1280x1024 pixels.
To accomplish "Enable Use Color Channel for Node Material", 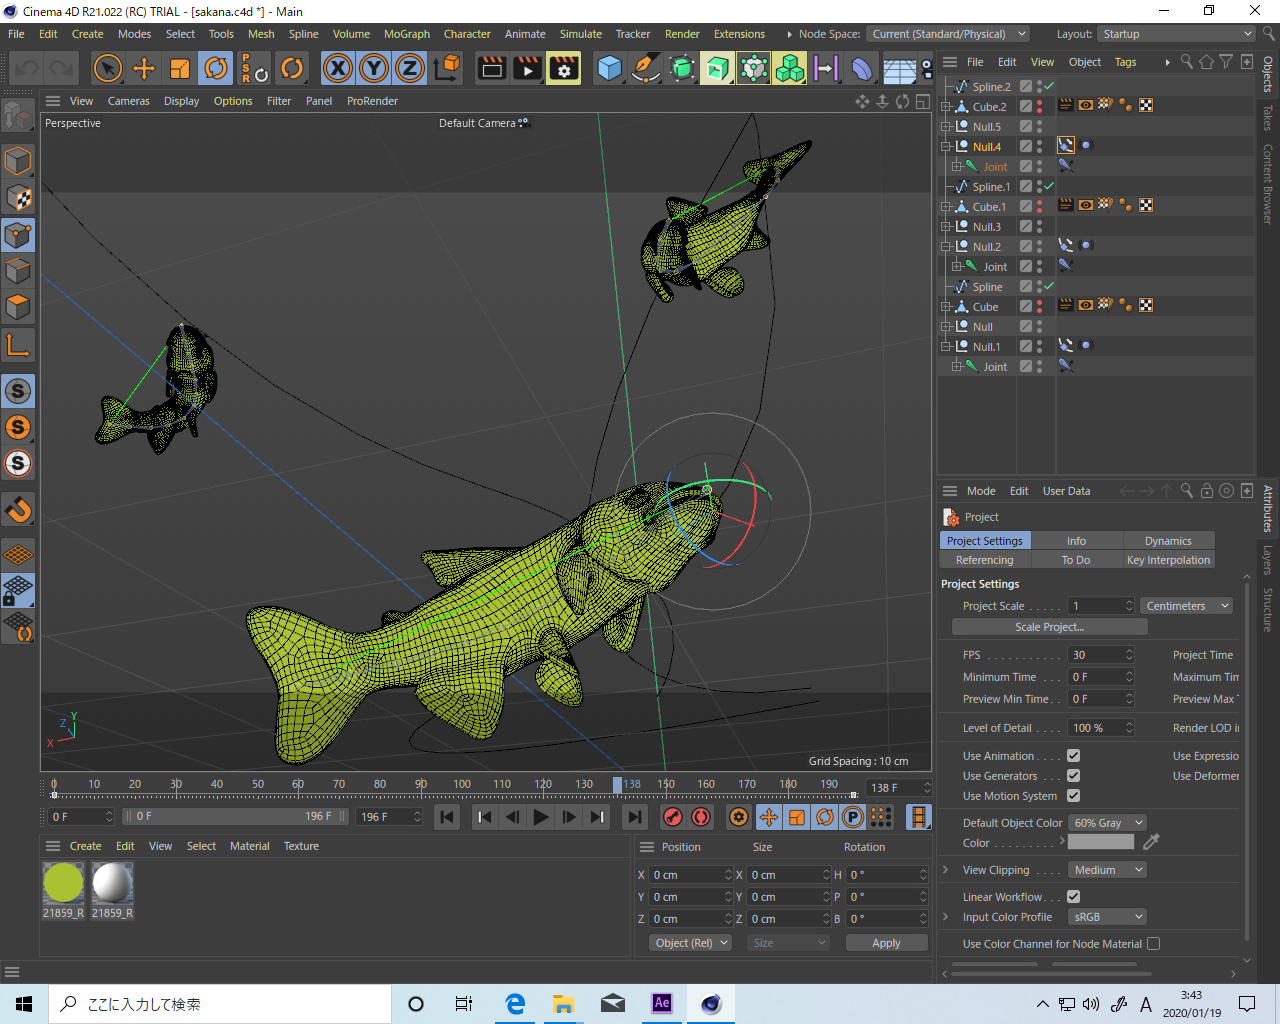I will coord(1153,944).
